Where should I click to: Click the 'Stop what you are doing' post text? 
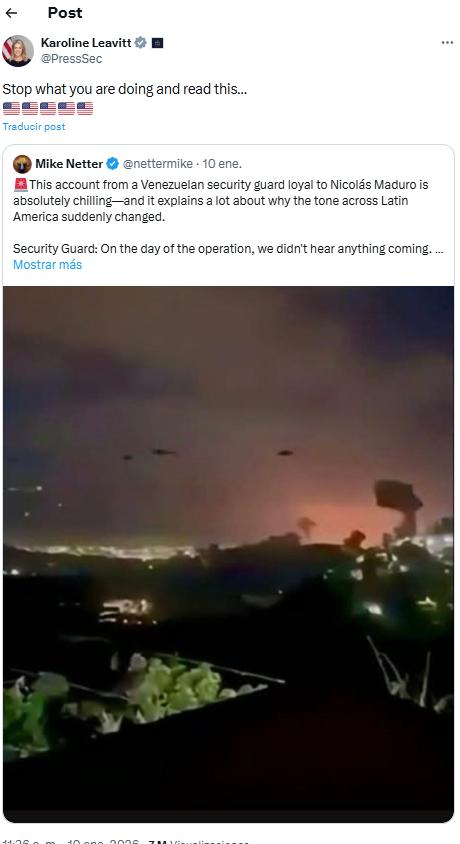(125, 89)
